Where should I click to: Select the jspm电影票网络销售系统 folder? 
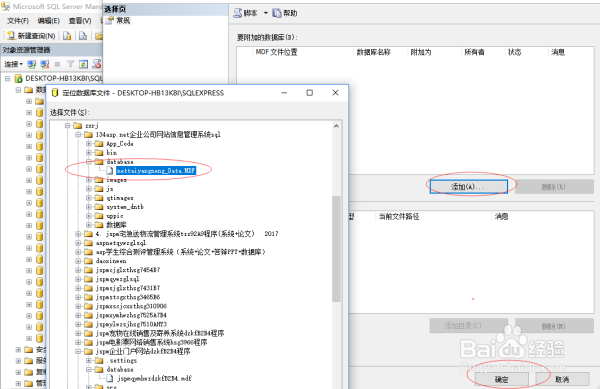[152, 342]
